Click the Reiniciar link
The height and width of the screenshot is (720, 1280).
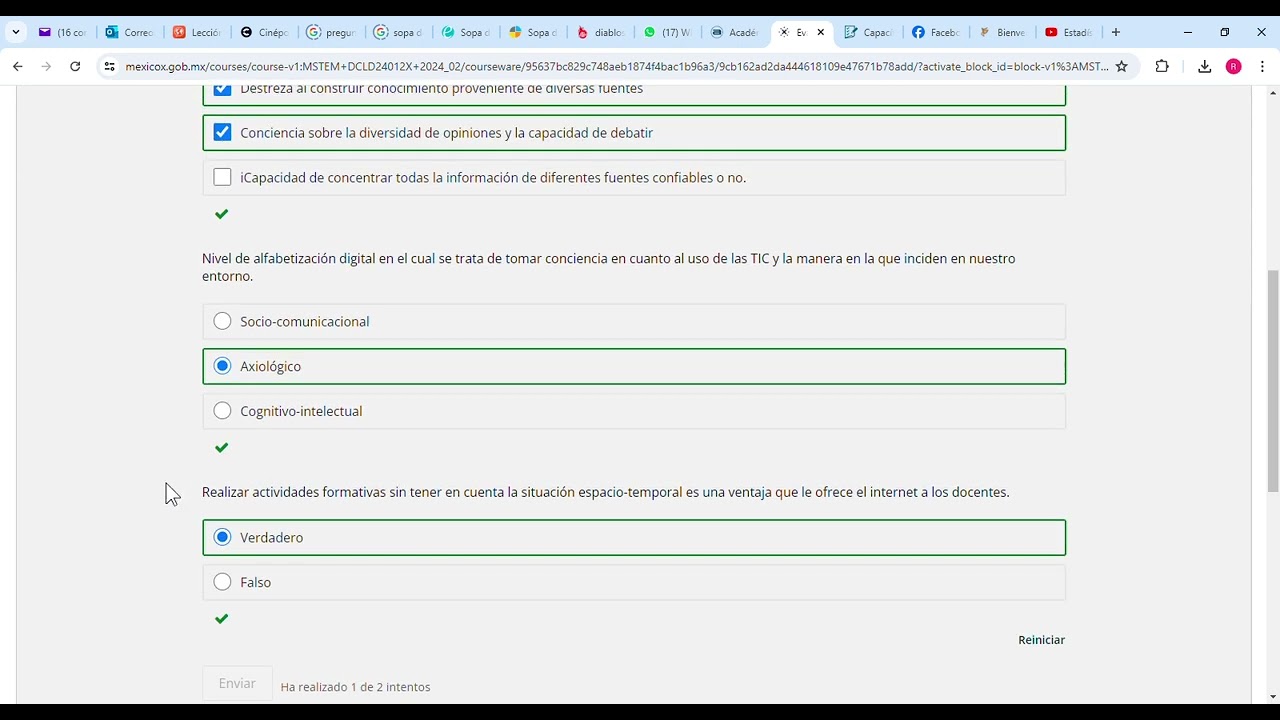point(1041,640)
